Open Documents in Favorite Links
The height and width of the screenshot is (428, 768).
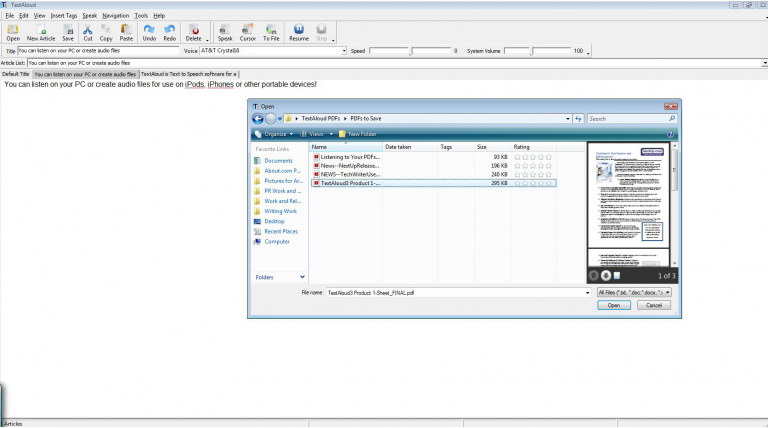(278, 161)
